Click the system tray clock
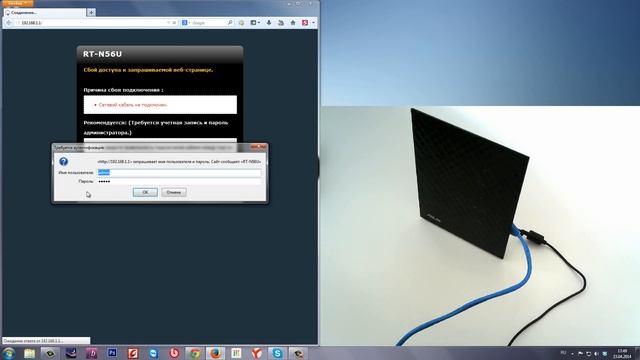 (622, 353)
